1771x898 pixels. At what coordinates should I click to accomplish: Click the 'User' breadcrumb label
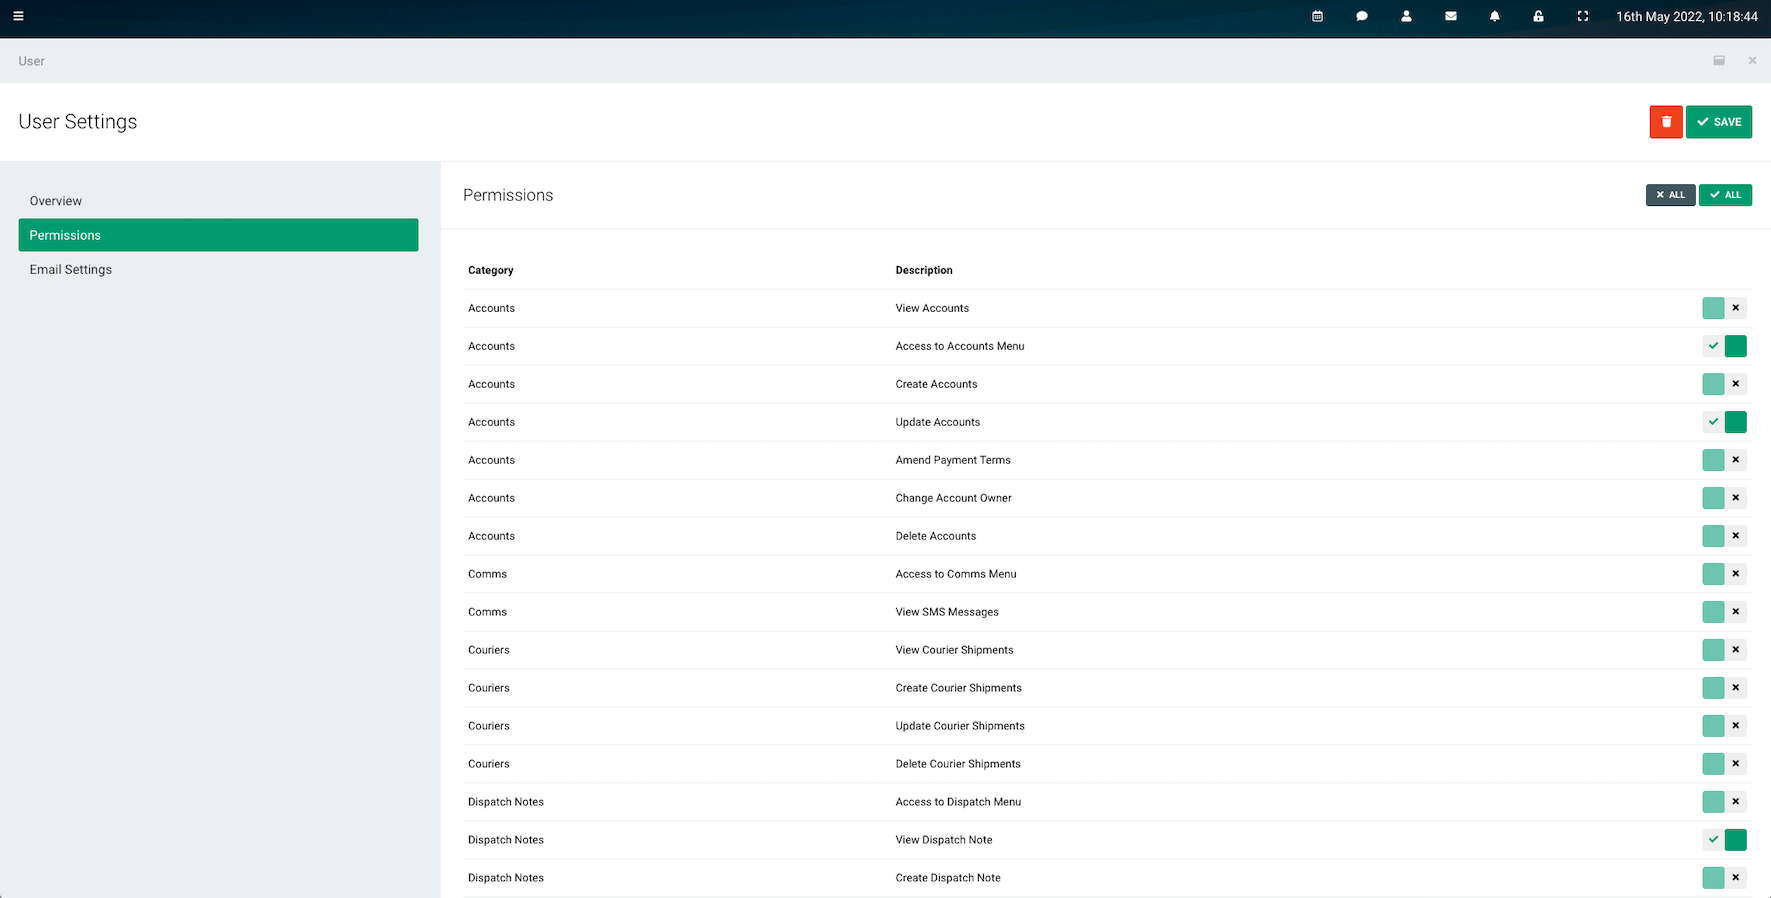[x=31, y=61]
